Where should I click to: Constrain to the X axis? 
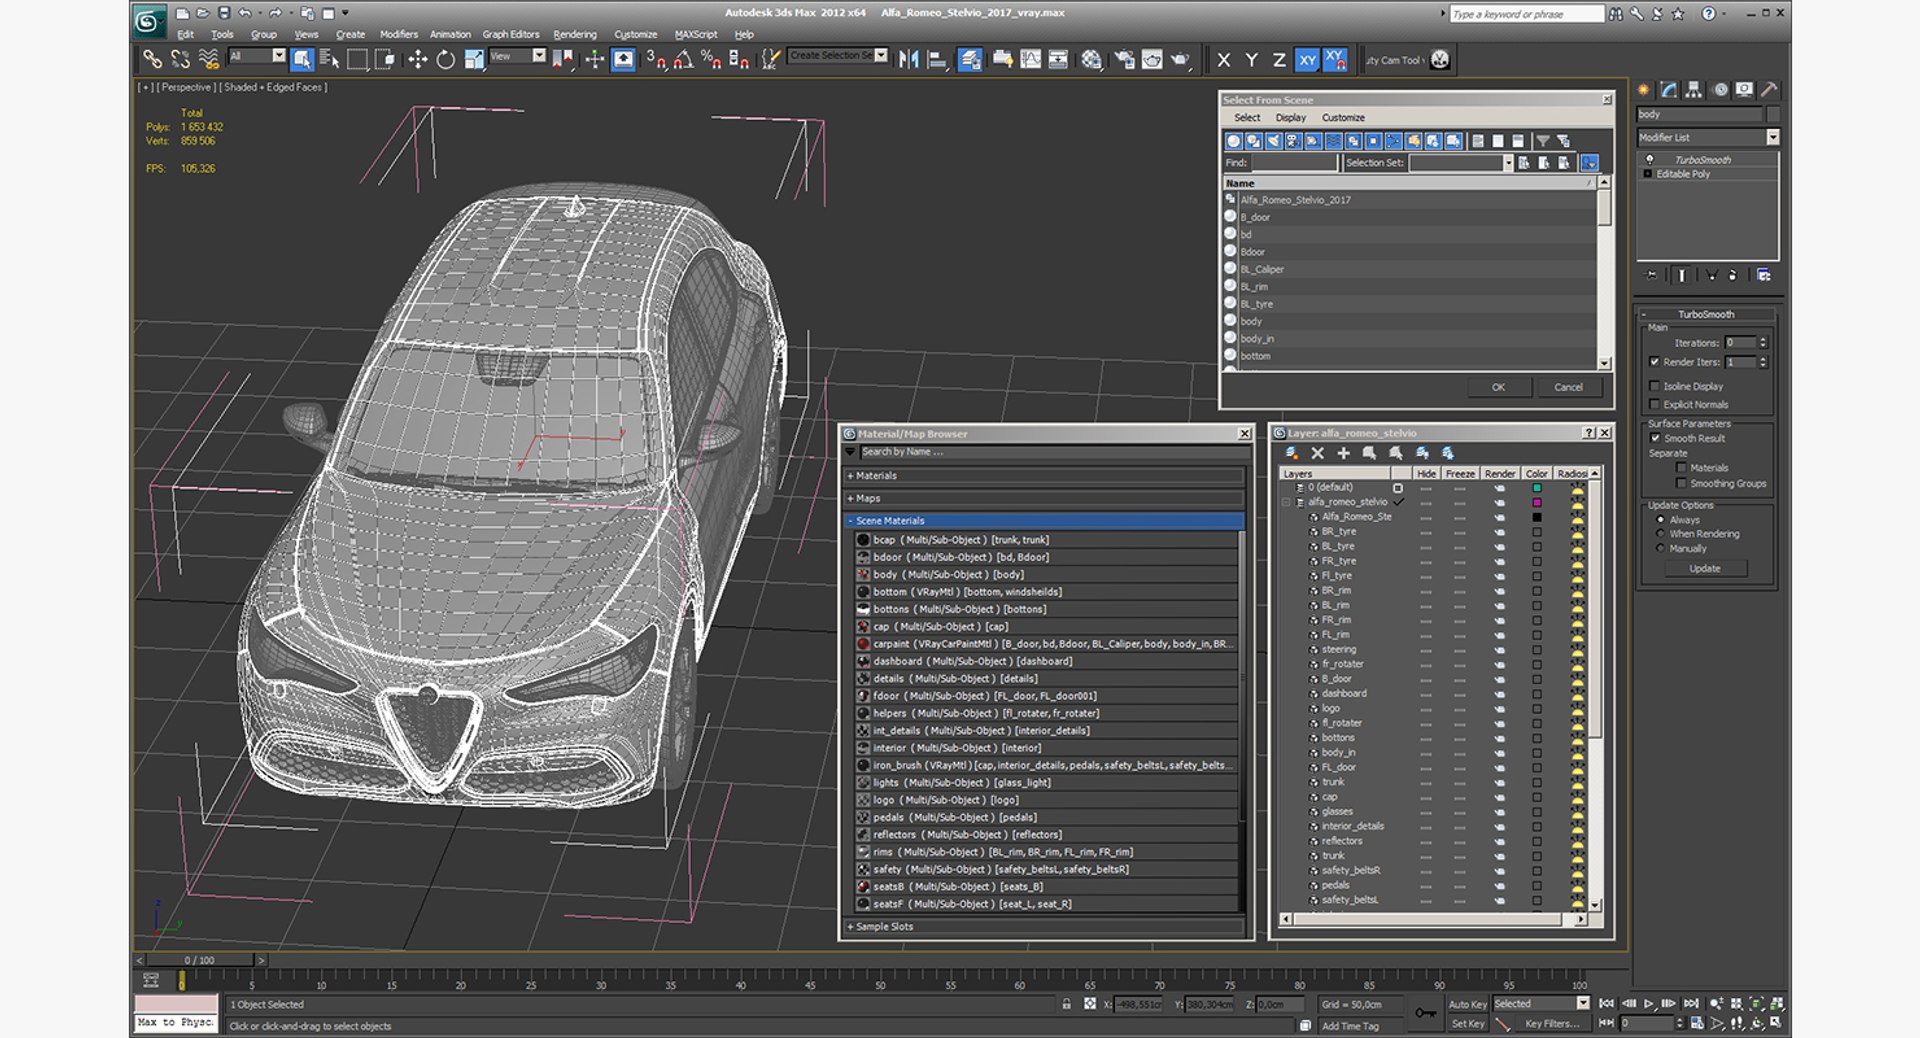[x=1223, y=60]
